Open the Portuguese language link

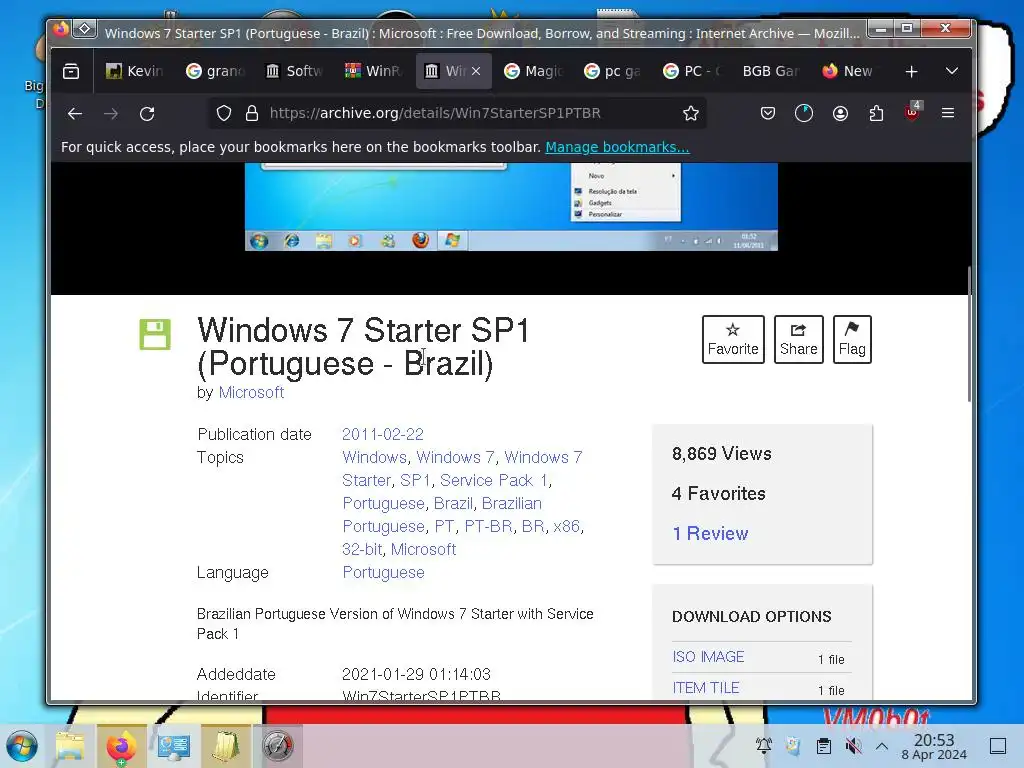tap(383, 573)
